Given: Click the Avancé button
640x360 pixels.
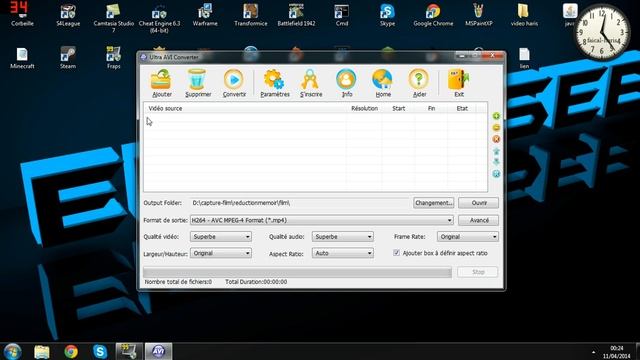Looking at the screenshot, I should pyautogui.click(x=478, y=220).
